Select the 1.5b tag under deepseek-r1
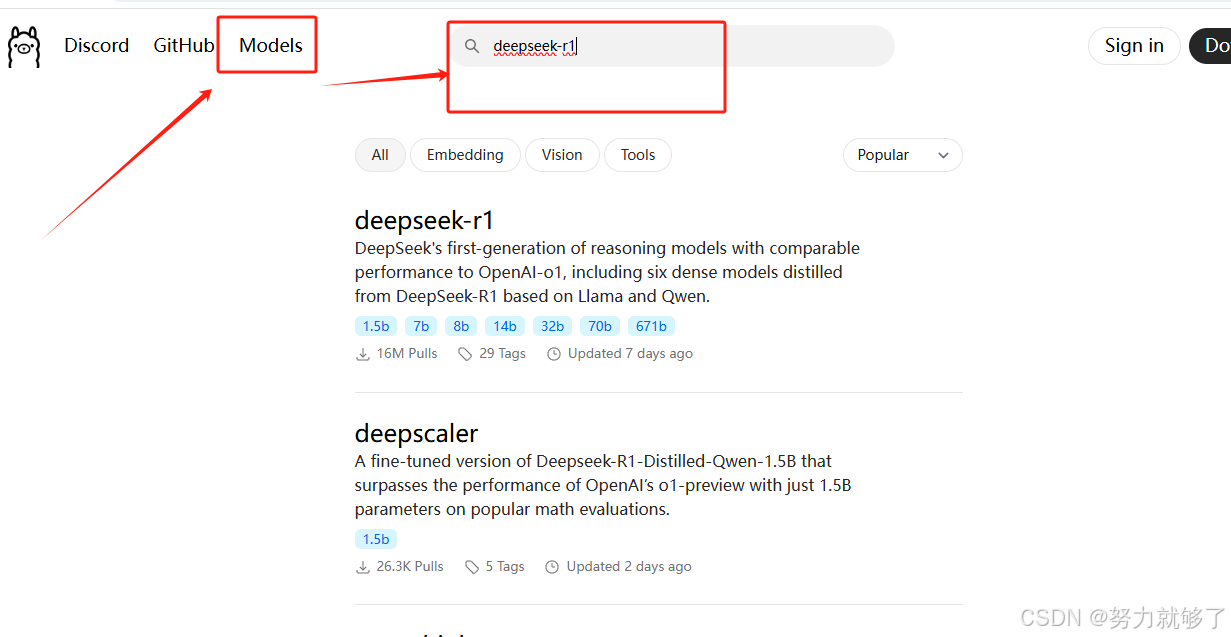The width and height of the screenshot is (1231, 637). pos(376,326)
